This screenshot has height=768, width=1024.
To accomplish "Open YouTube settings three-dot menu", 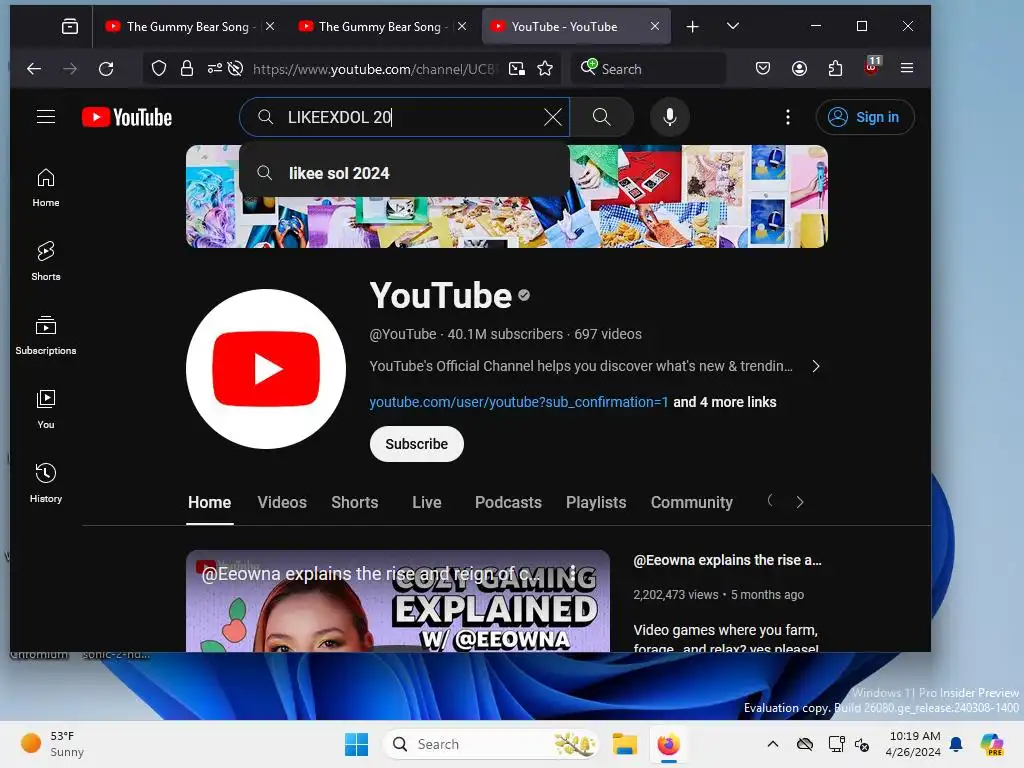I will tap(788, 117).
